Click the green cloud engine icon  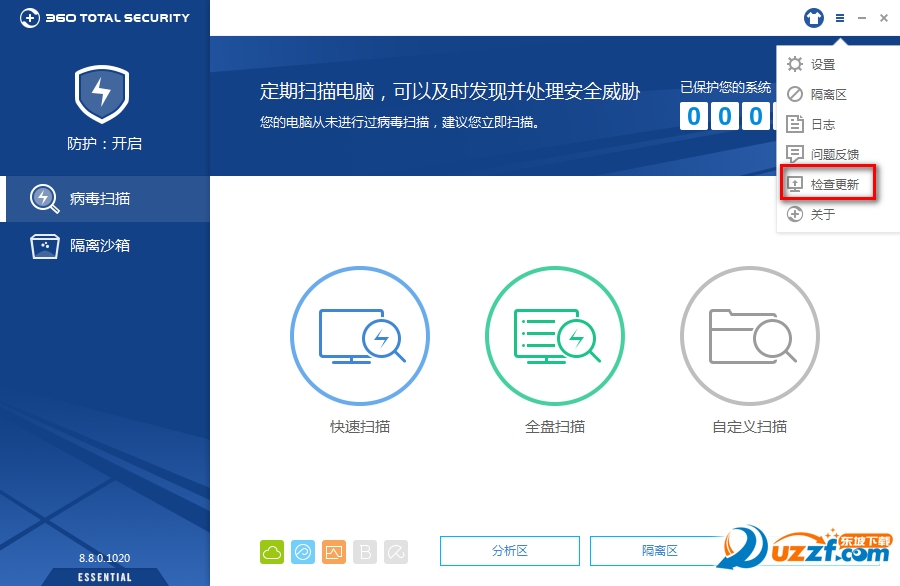click(x=272, y=552)
